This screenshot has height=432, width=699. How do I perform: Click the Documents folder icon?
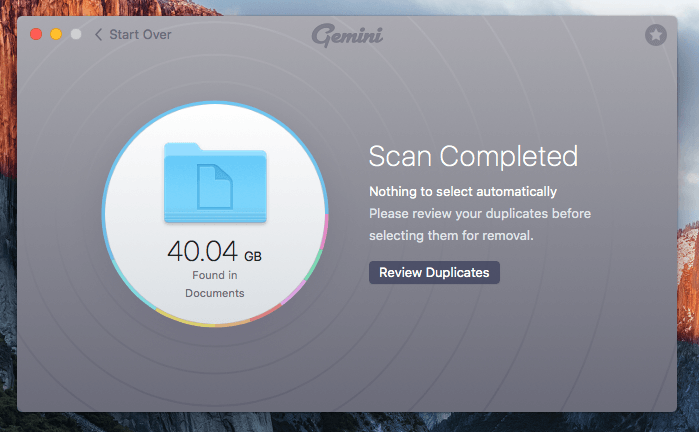(x=215, y=182)
